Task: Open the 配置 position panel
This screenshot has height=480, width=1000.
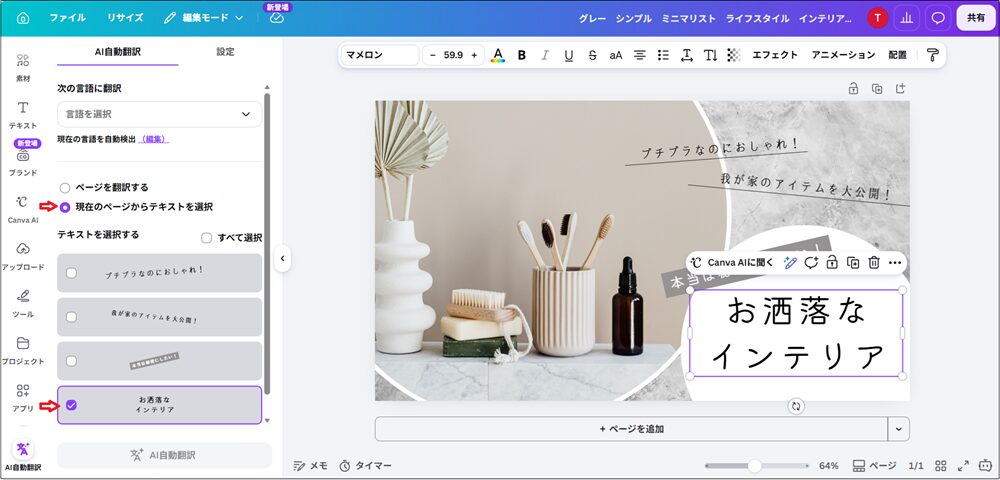Action: (897, 55)
